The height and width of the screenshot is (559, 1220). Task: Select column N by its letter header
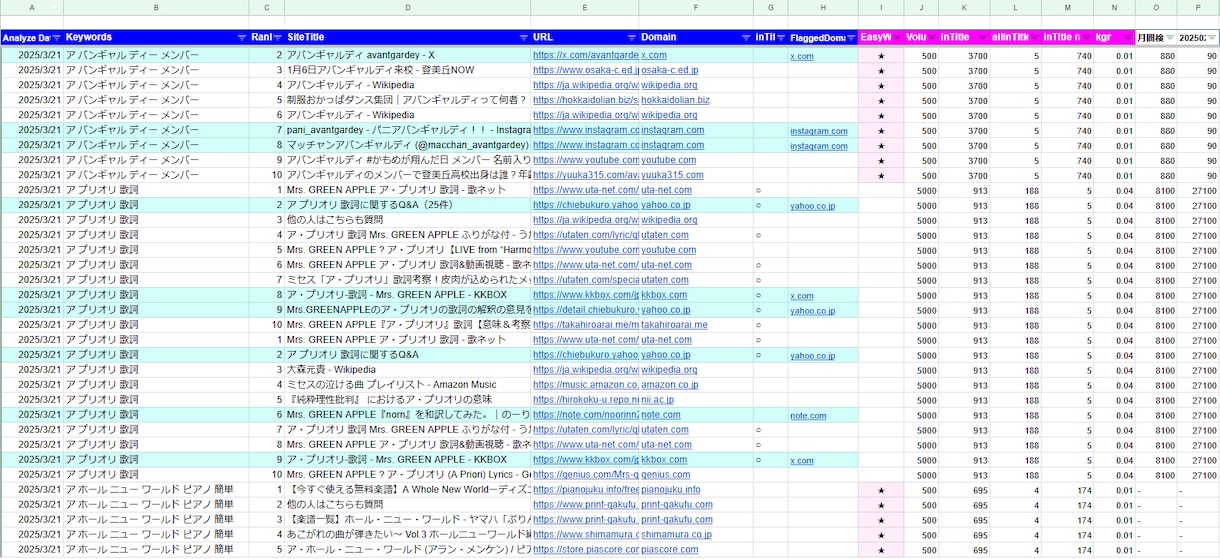click(x=1114, y=8)
